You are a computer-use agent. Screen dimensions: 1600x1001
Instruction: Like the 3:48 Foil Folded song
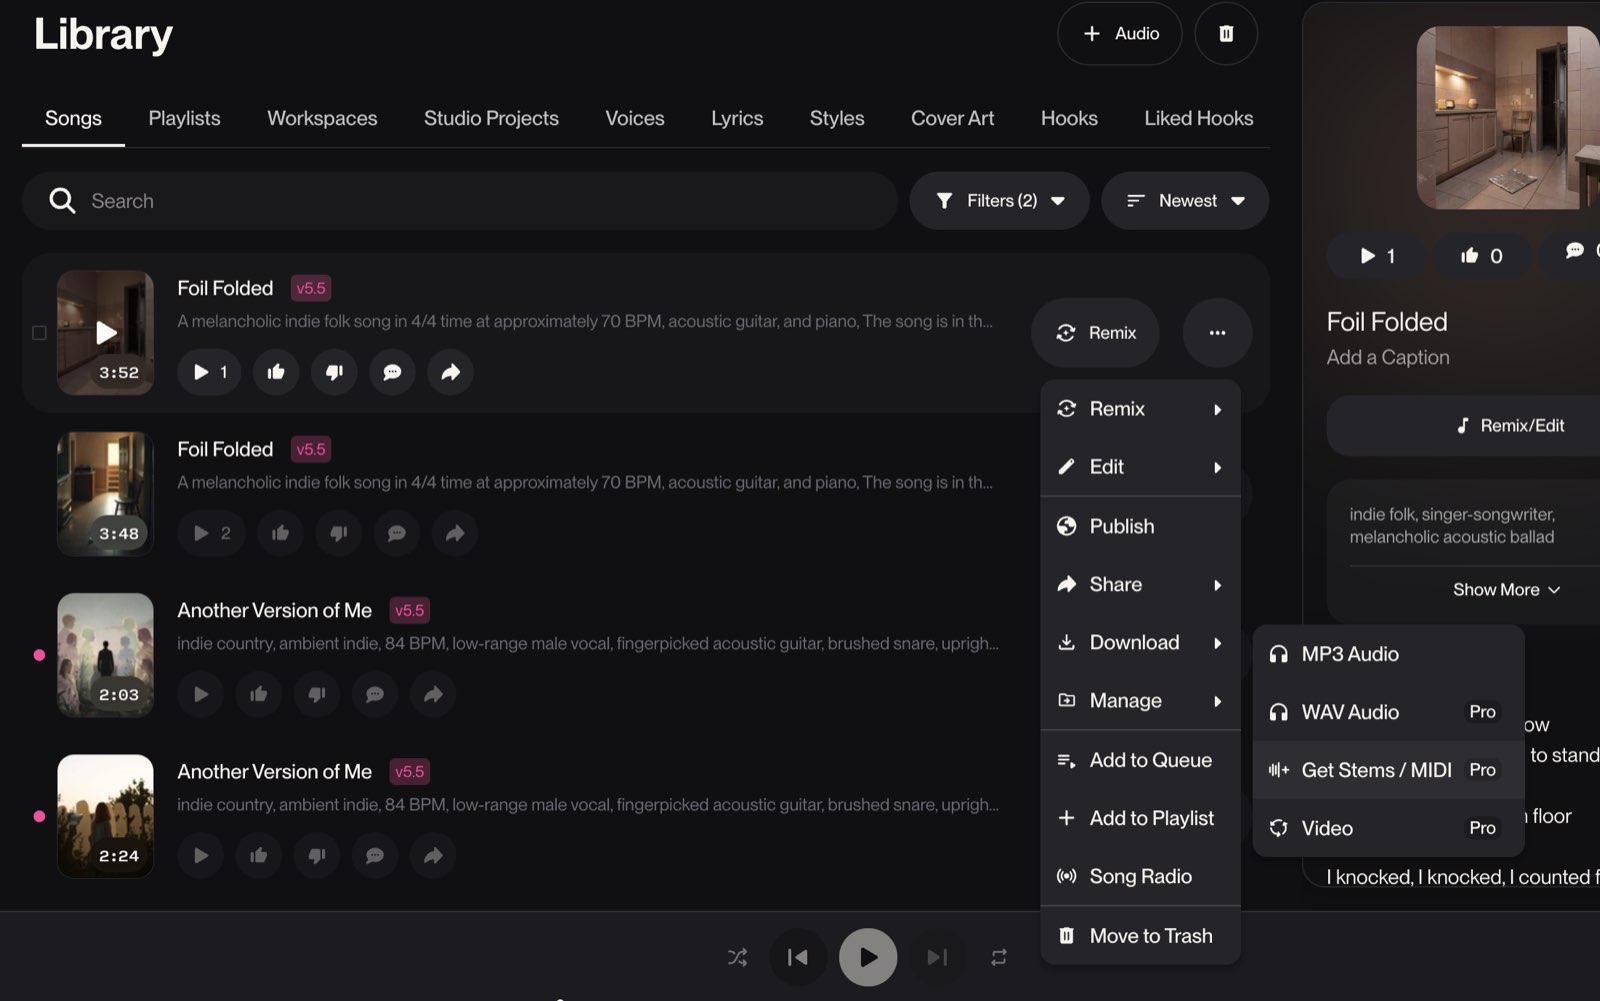coord(280,533)
